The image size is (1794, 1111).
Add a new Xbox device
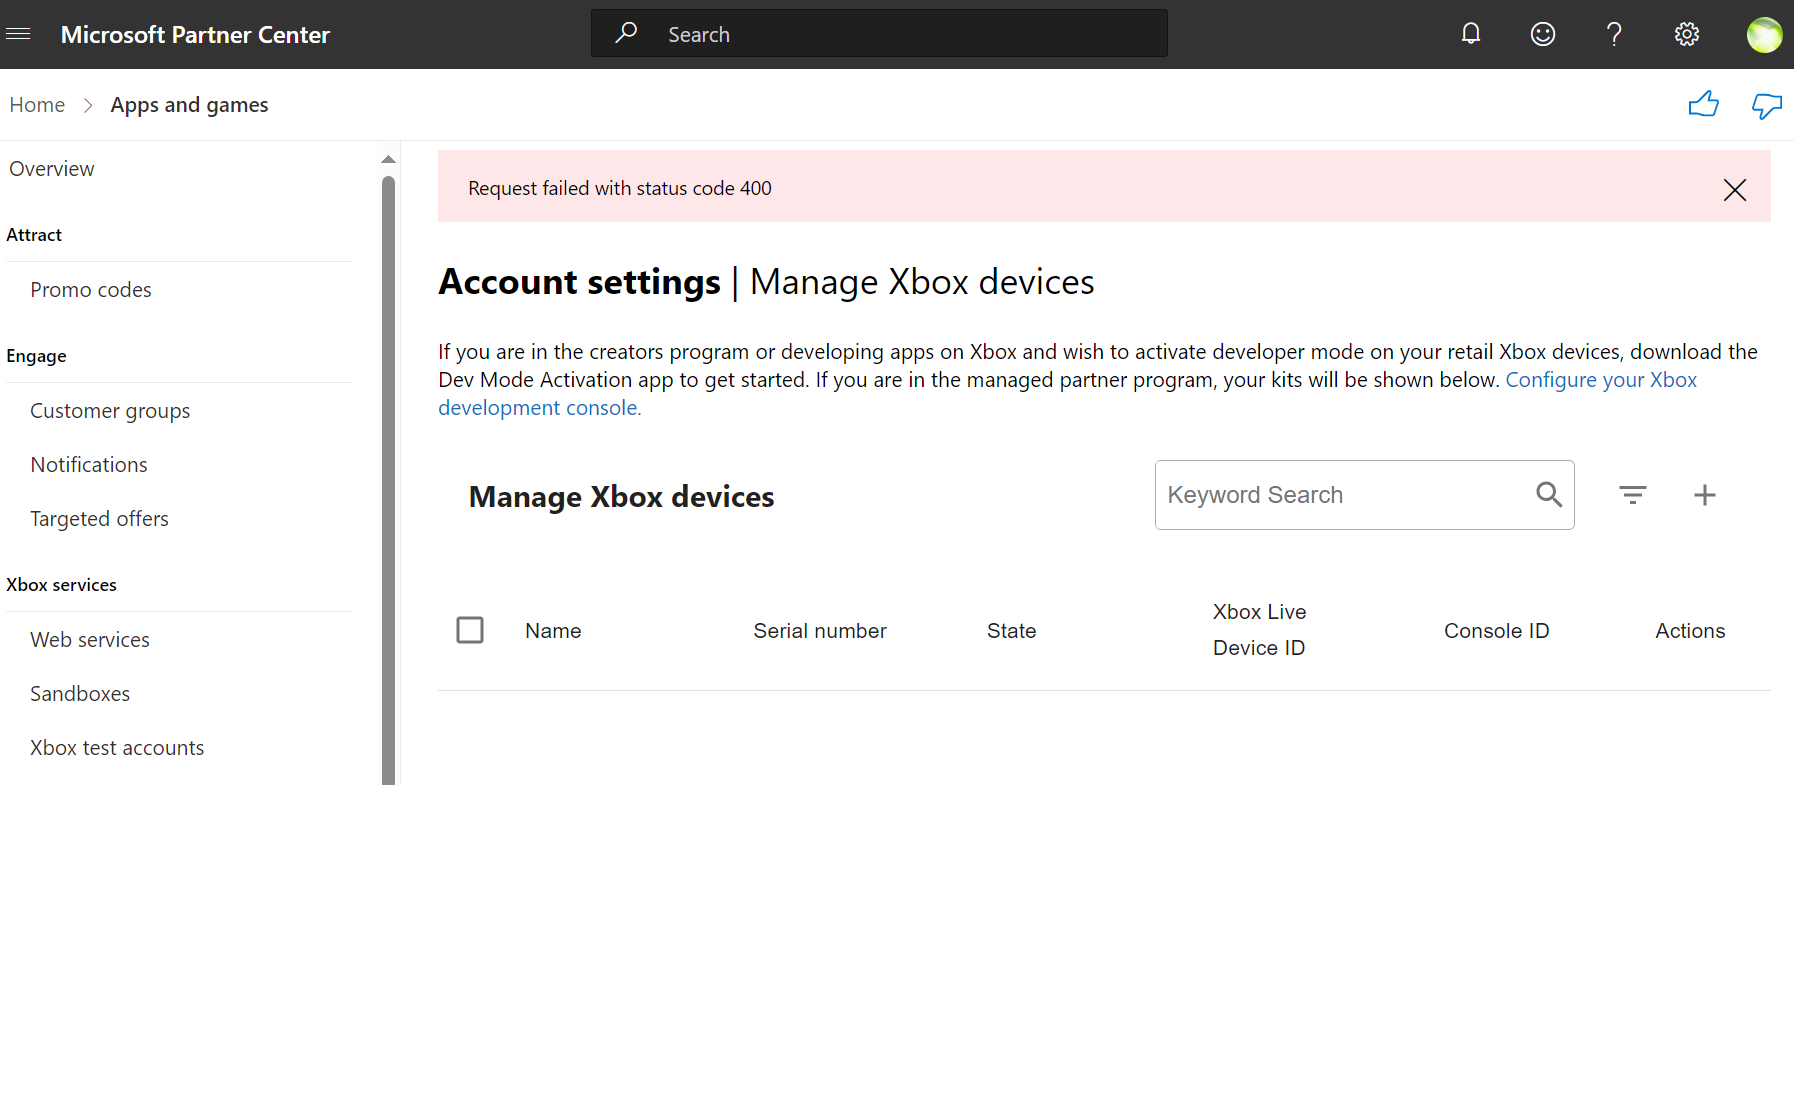point(1704,494)
